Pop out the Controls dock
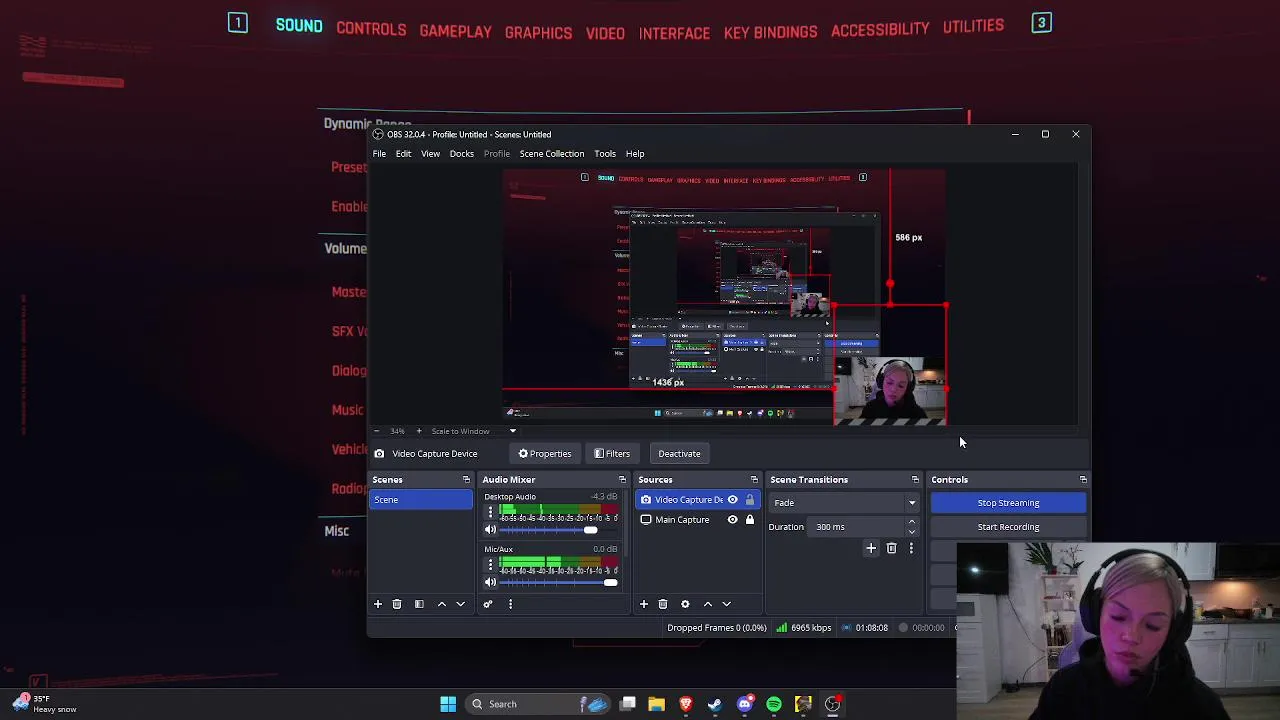The height and width of the screenshot is (720, 1280). 1083,480
